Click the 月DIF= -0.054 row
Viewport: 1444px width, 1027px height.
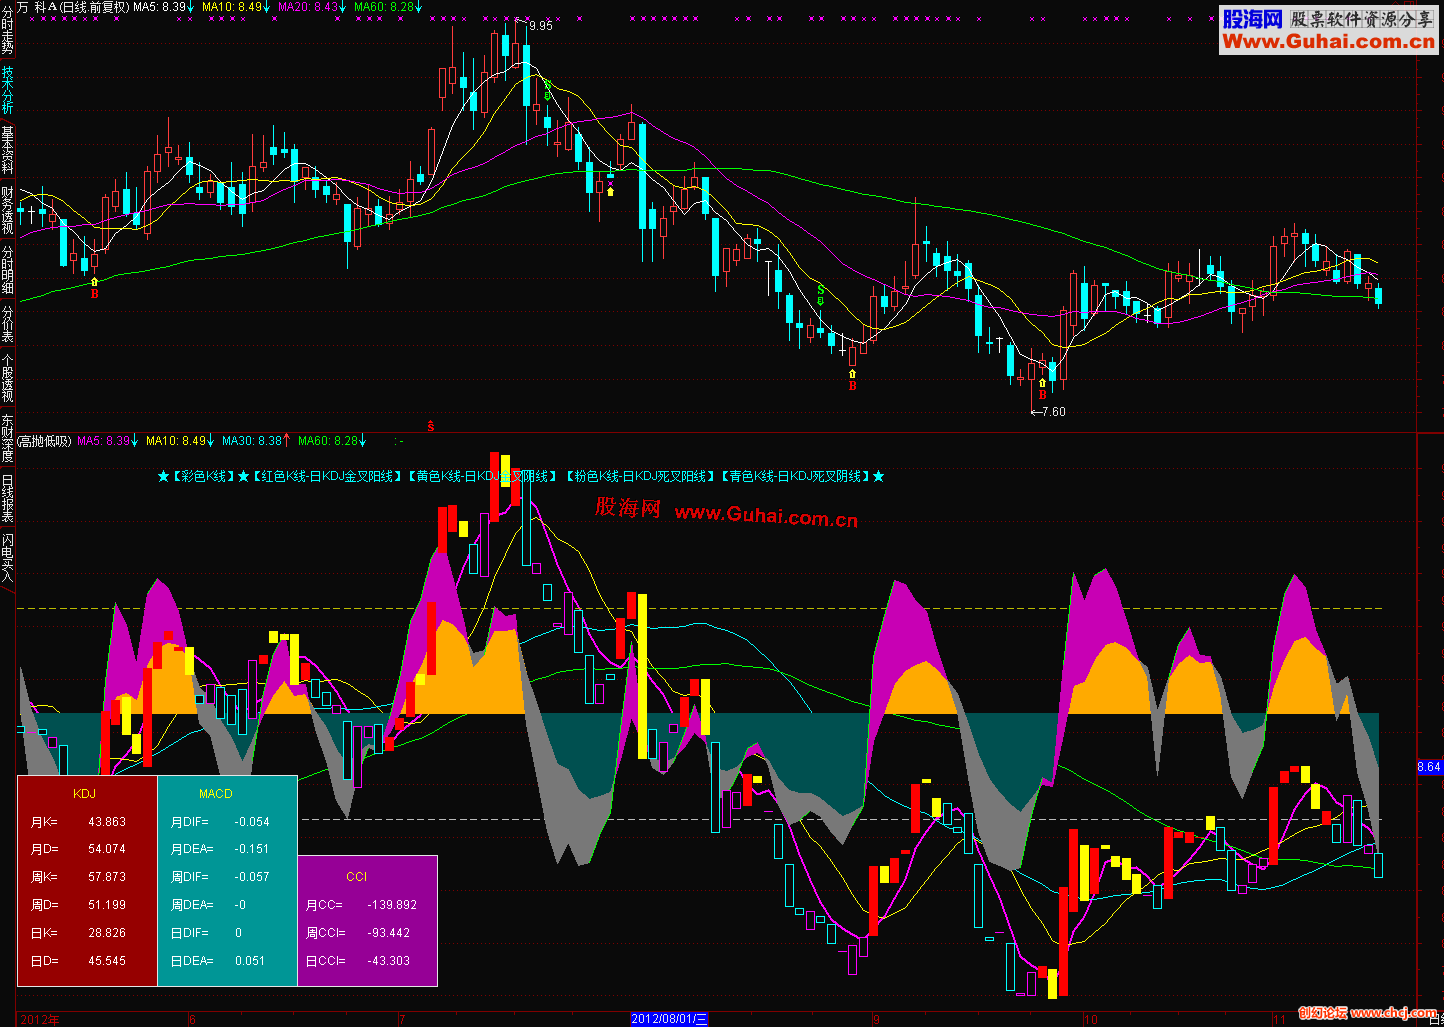coord(220,821)
